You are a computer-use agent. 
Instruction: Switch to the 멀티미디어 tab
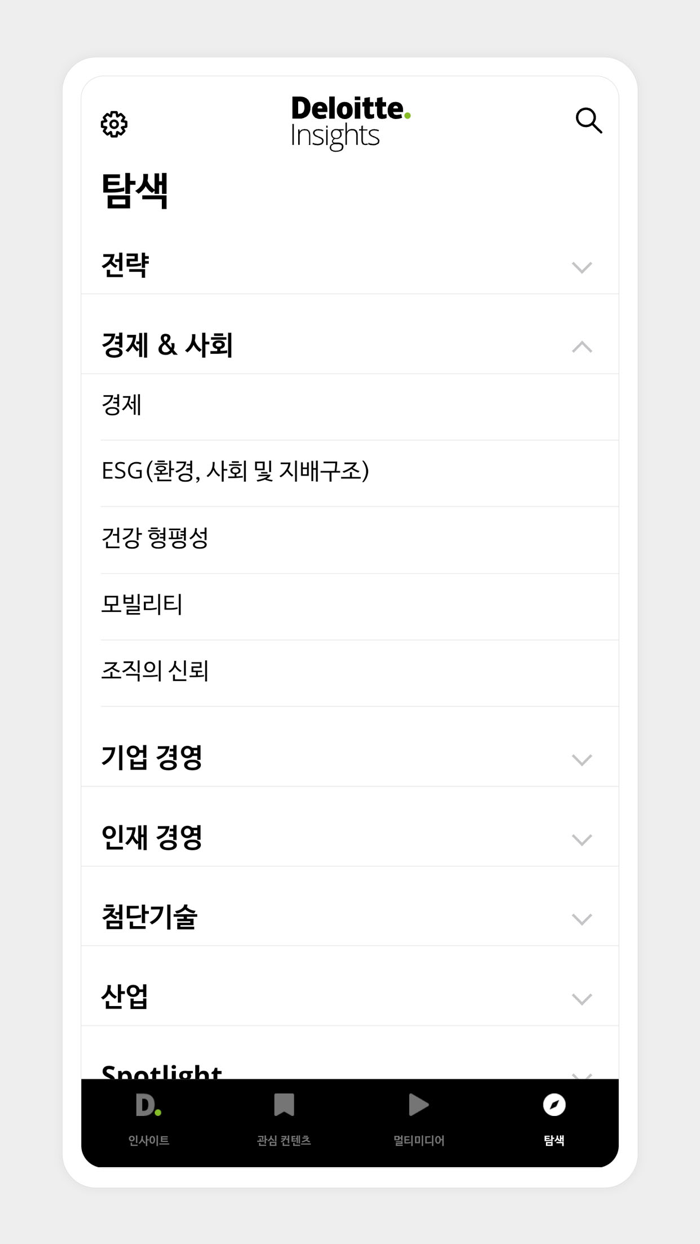418,1121
